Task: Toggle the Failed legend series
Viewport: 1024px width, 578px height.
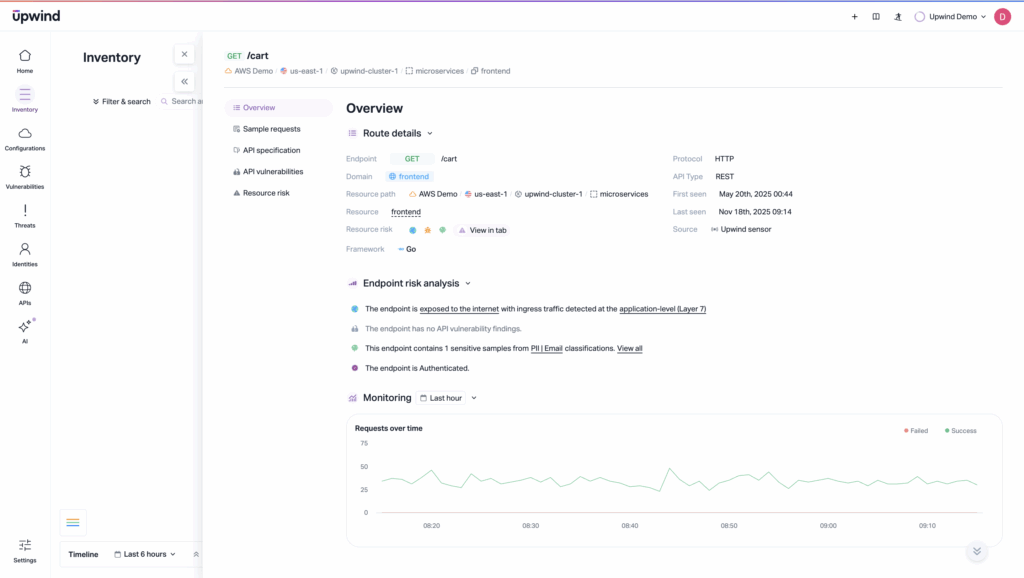Action: (x=916, y=431)
